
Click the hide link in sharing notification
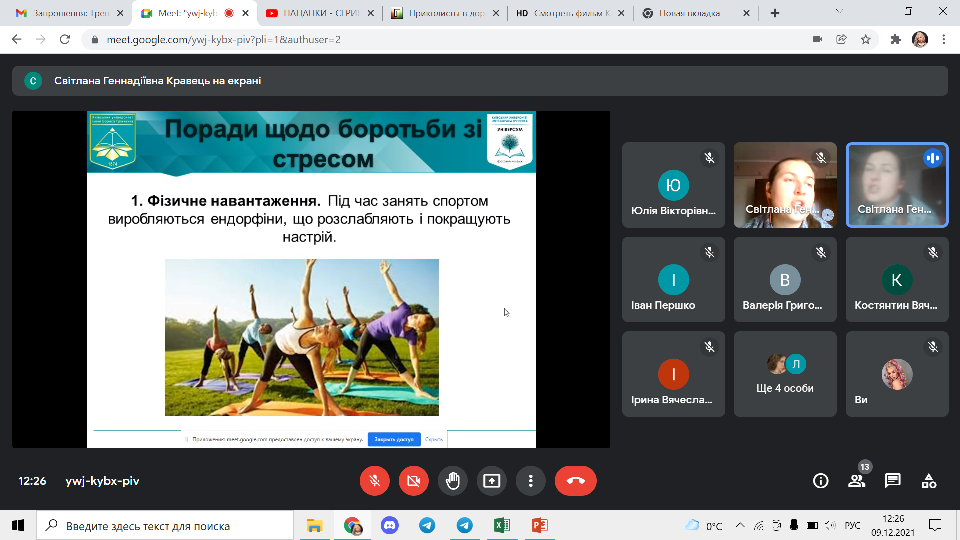434,439
